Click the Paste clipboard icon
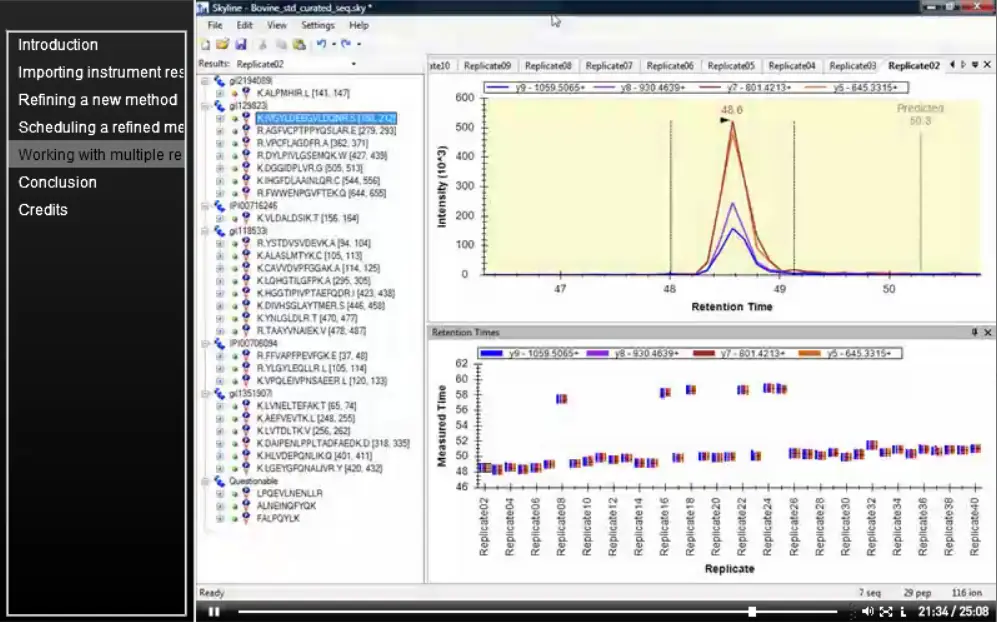997x622 pixels. coord(299,45)
